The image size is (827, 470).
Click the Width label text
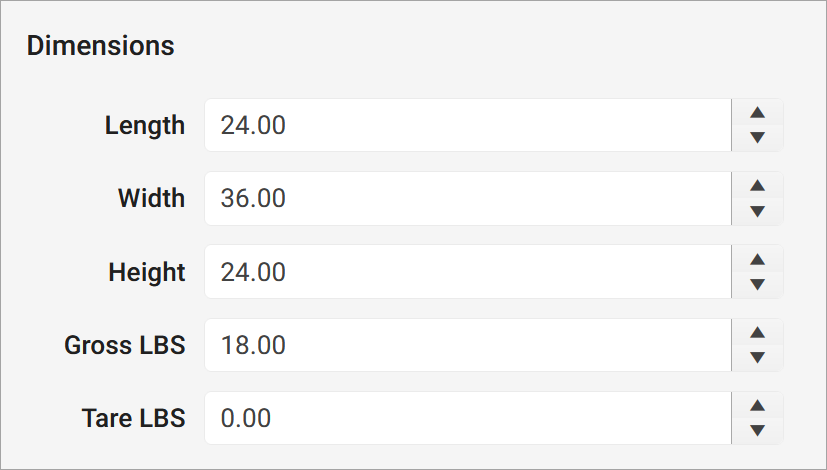pyautogui.click(x=151, y=198)
